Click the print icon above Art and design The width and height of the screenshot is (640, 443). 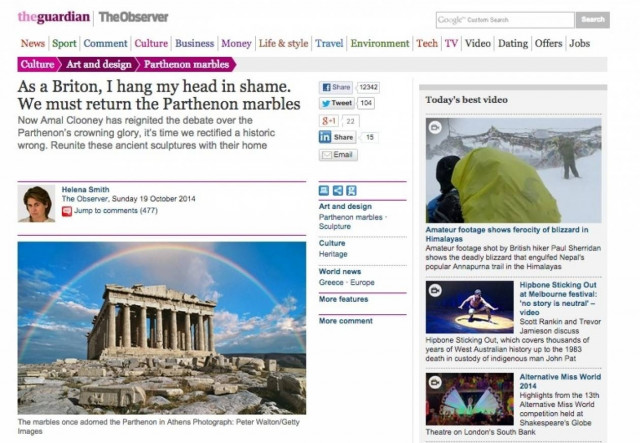click(324, 191)
